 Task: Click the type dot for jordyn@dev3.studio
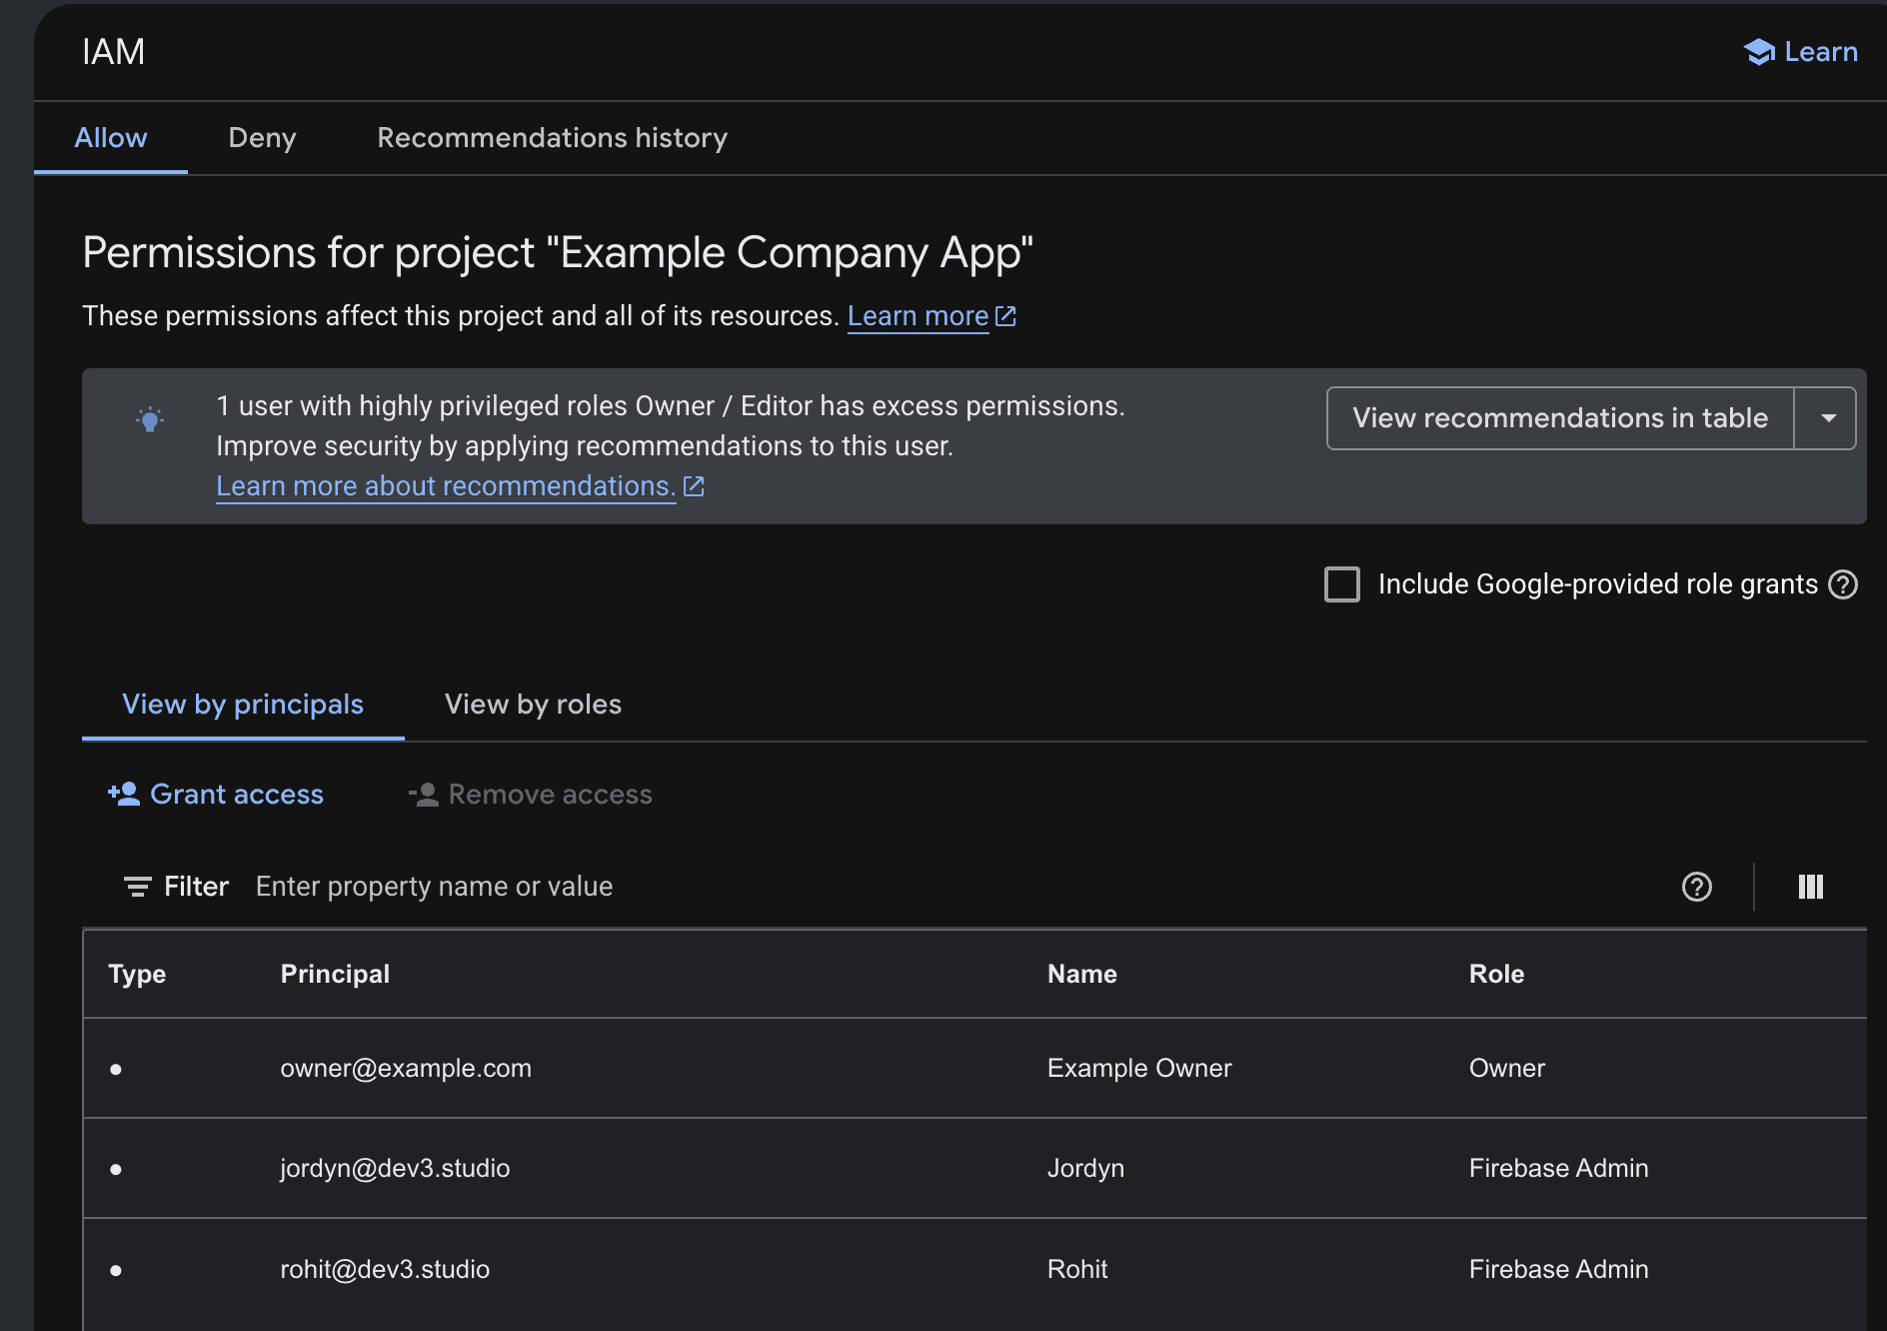(116, 1169)
